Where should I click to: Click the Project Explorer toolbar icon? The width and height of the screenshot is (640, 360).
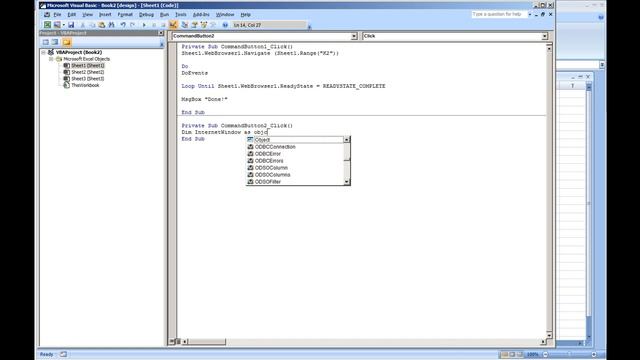coord(185,25)
